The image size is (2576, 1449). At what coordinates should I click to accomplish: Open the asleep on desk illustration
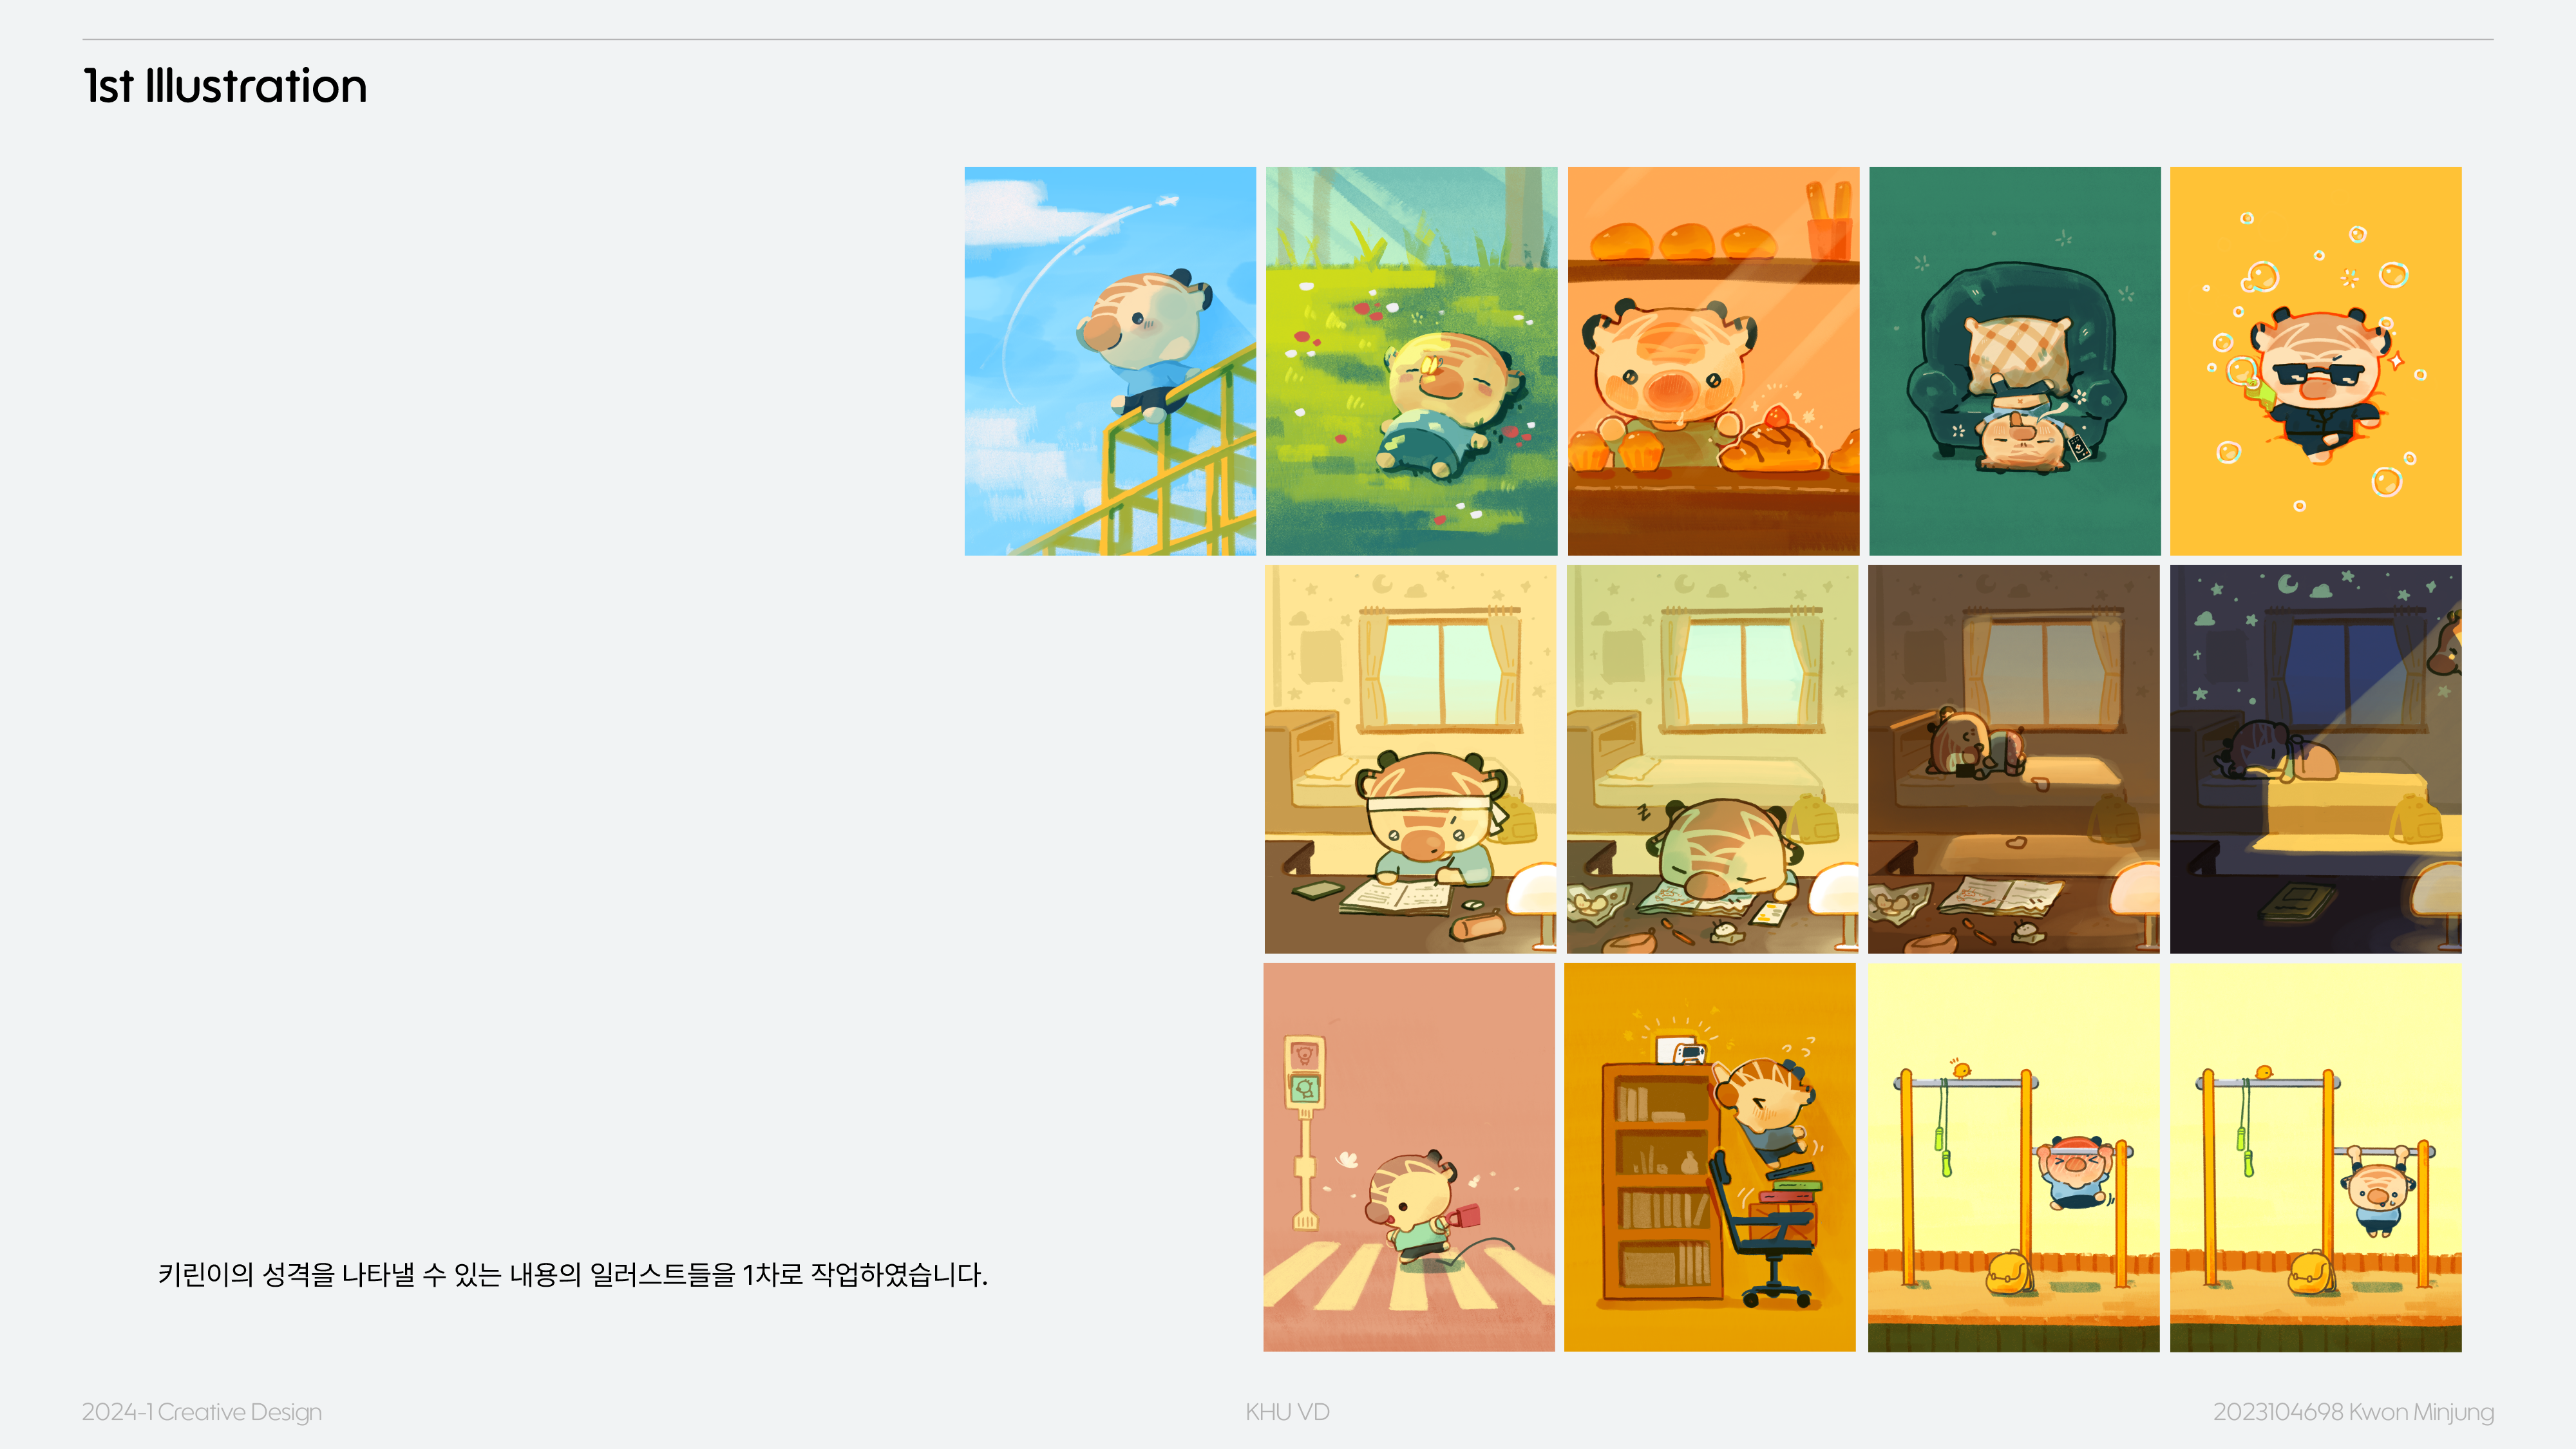pyautogui.click(x=1712, y=759)
